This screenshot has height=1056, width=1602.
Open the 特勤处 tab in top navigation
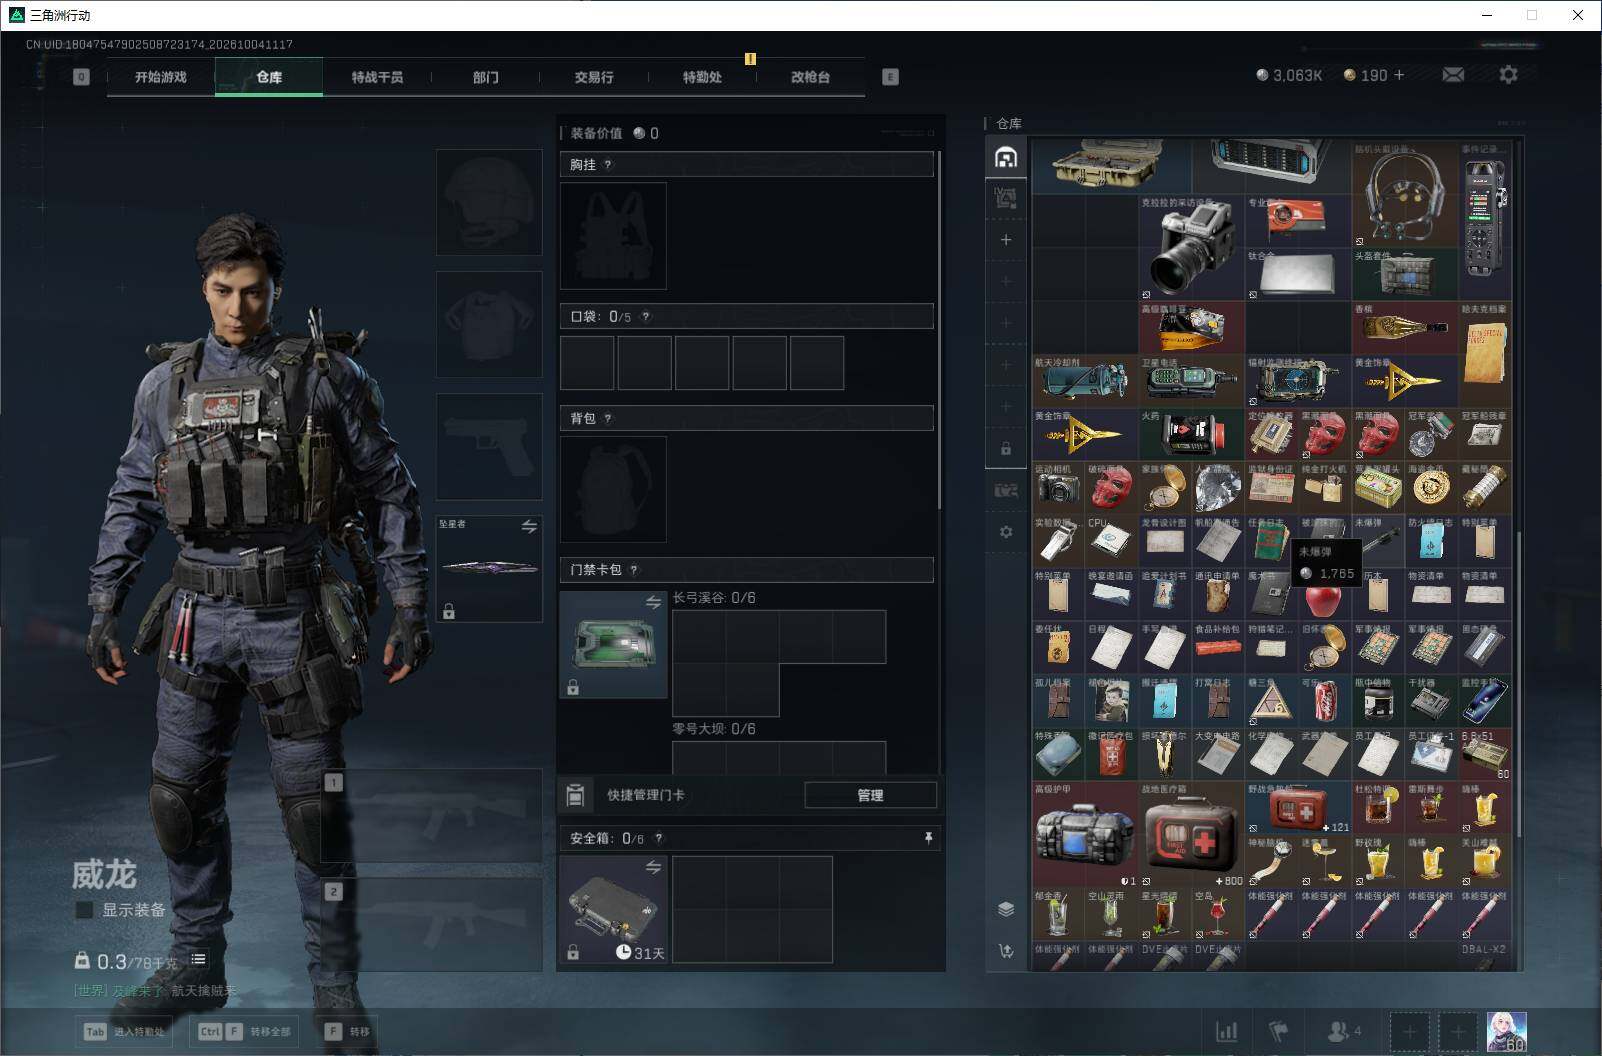[x=702, y=77]
